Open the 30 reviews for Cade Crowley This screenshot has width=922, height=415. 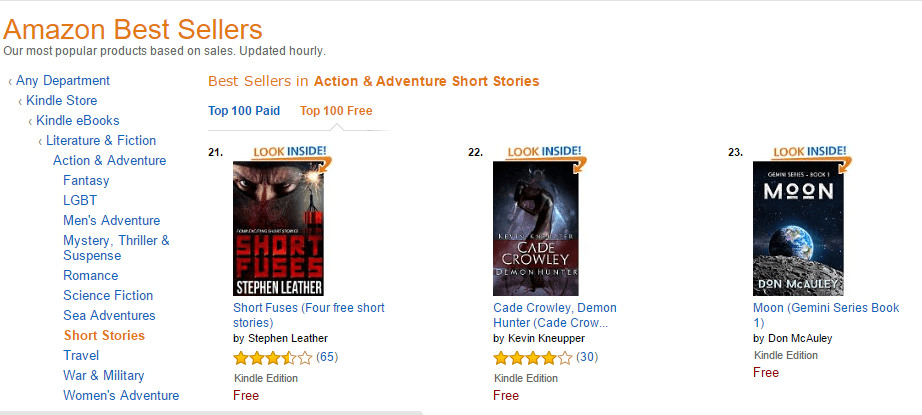point(587,357)
